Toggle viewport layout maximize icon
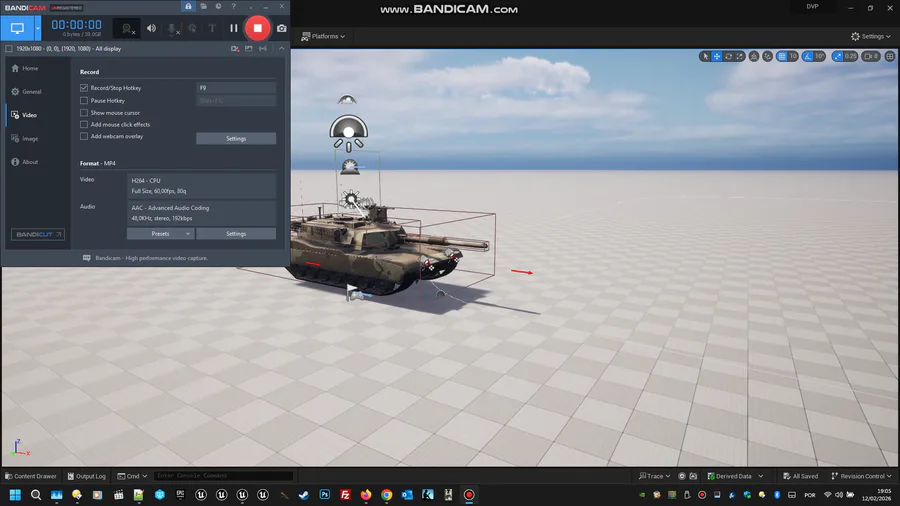The width and height of the screenshot is (900, 506). pyautogui.click(x=890, y=56)
